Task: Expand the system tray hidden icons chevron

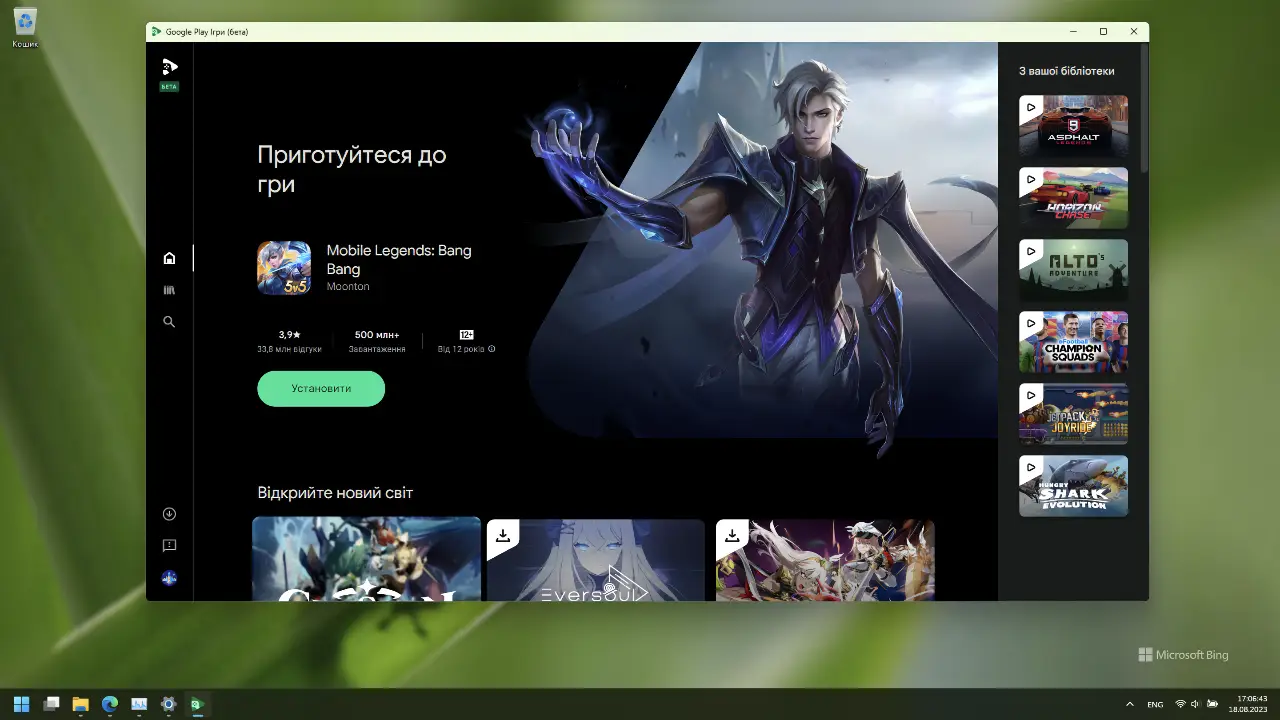Action: click(1130, 704)
